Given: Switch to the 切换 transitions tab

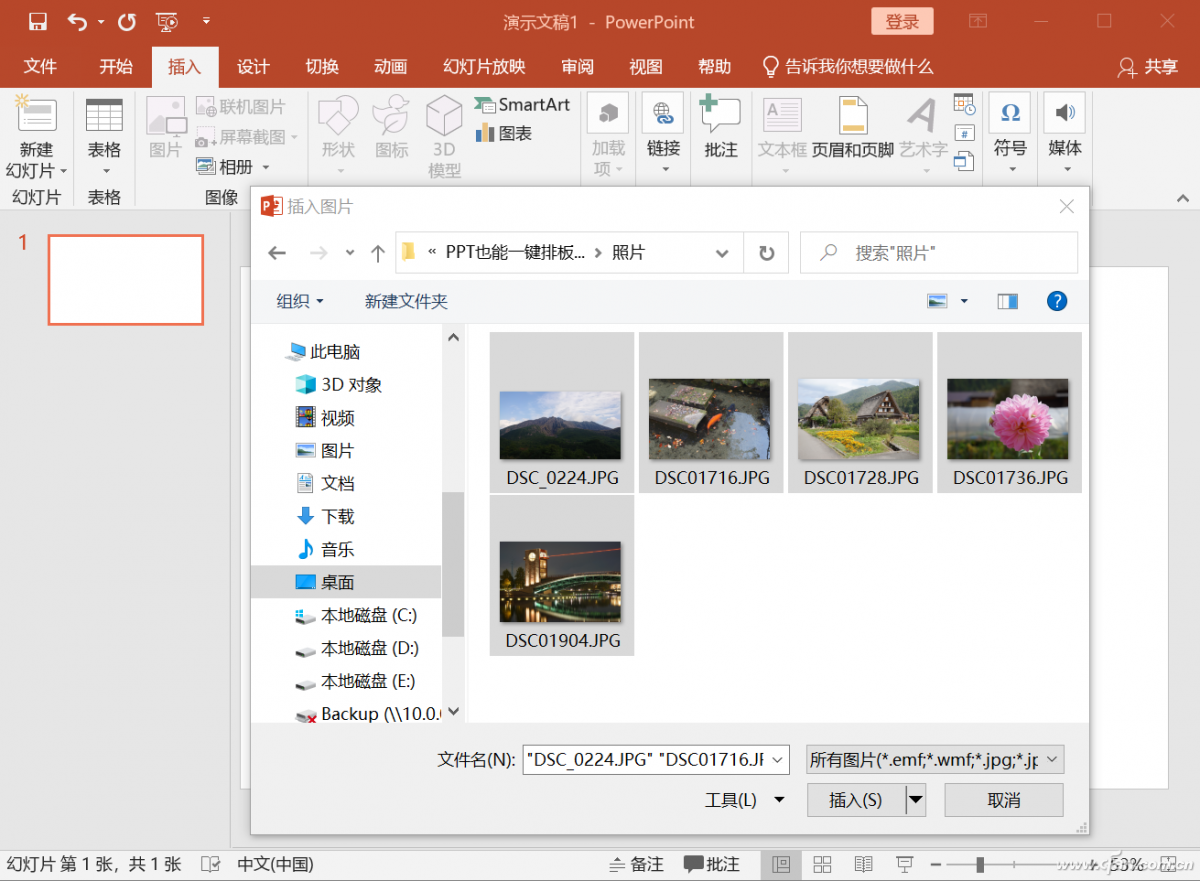Looking at the screenshot, I should pos(322,67).
